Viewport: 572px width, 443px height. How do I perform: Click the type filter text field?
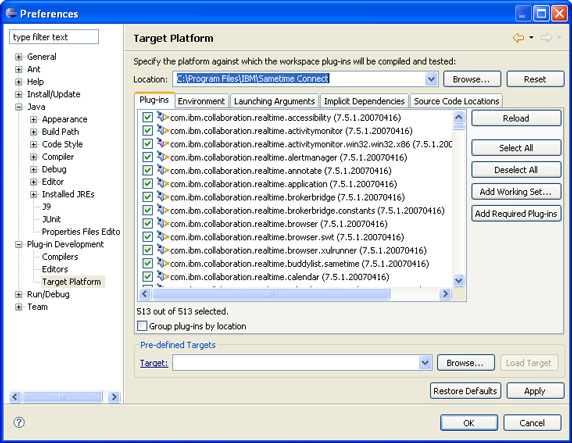[x=54, y=37]
